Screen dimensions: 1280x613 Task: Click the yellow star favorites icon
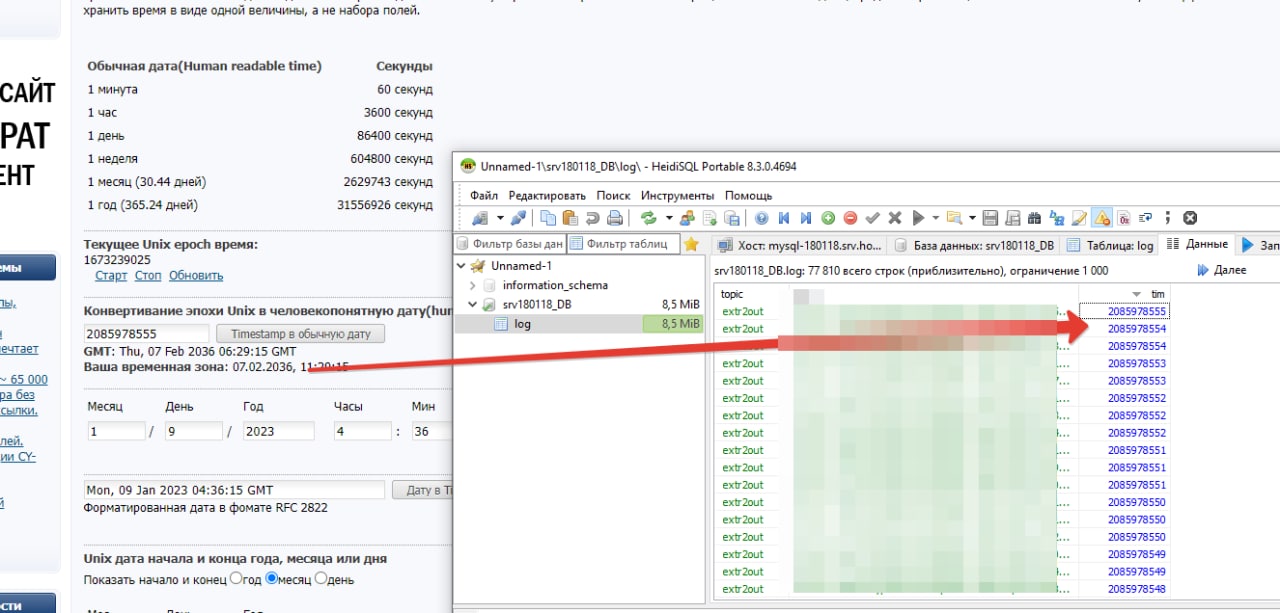(x=691, y=244)
